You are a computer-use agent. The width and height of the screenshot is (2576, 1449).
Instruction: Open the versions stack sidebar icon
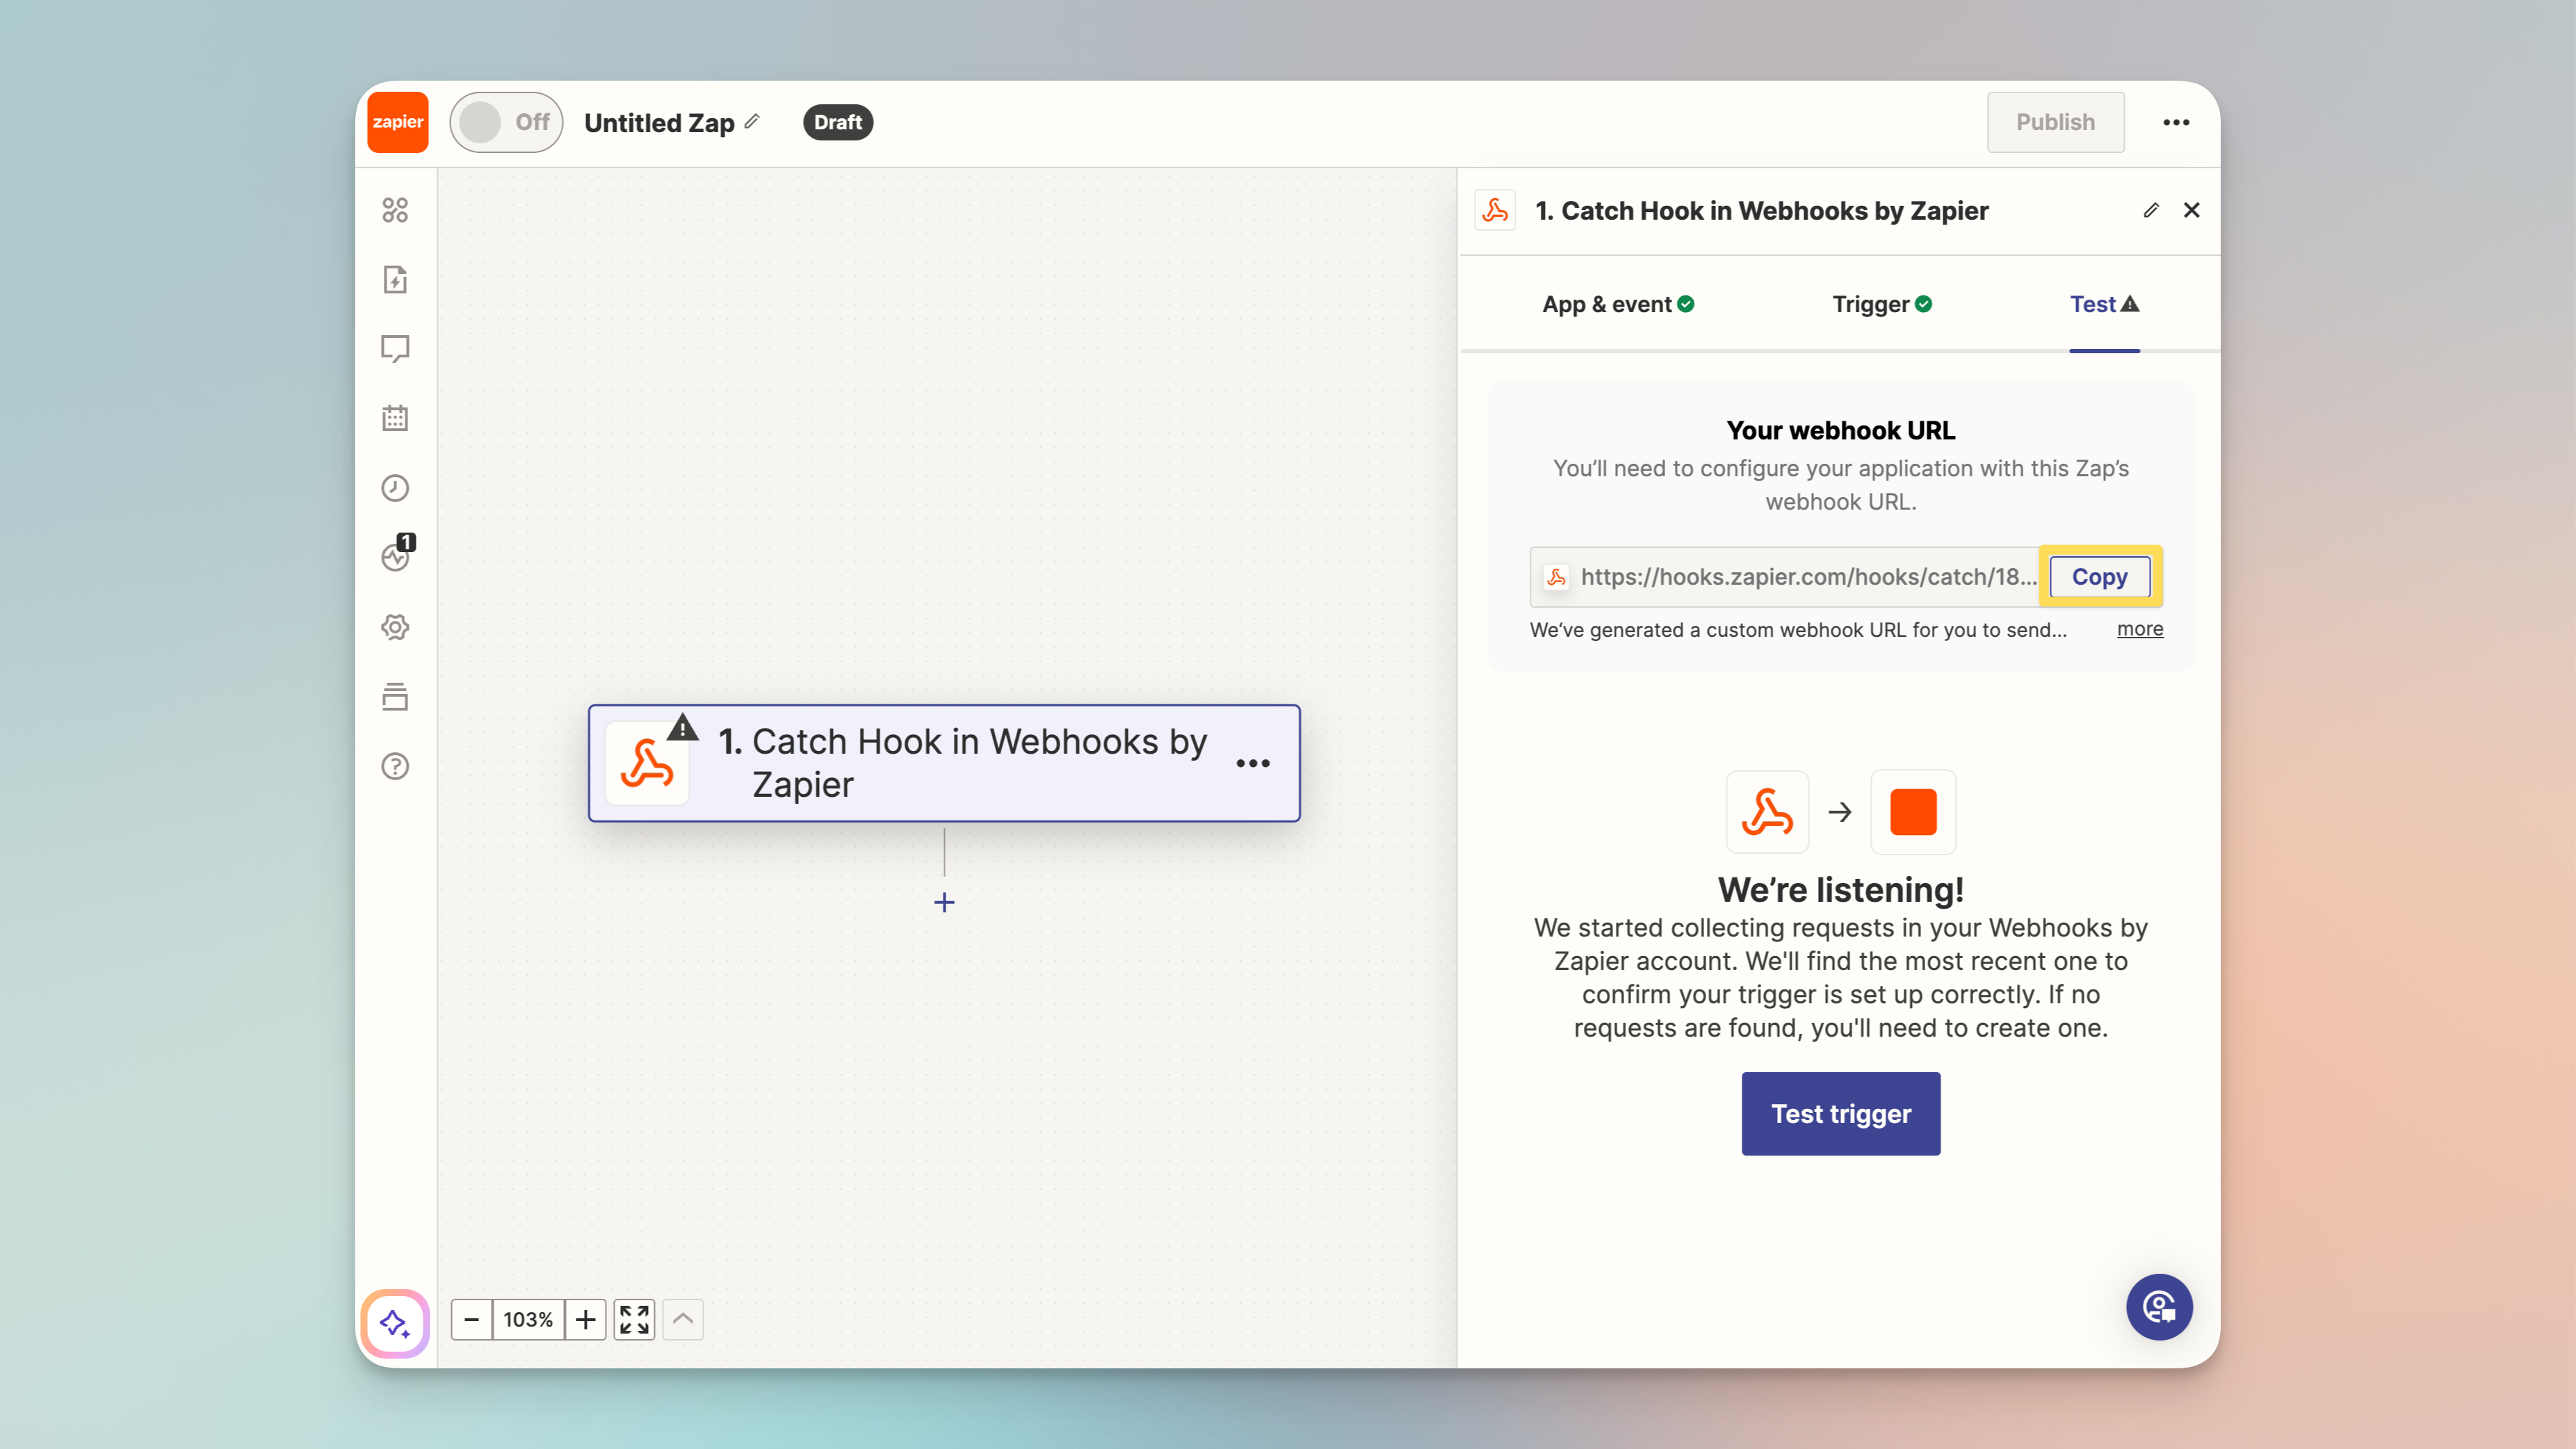(395, 697)
